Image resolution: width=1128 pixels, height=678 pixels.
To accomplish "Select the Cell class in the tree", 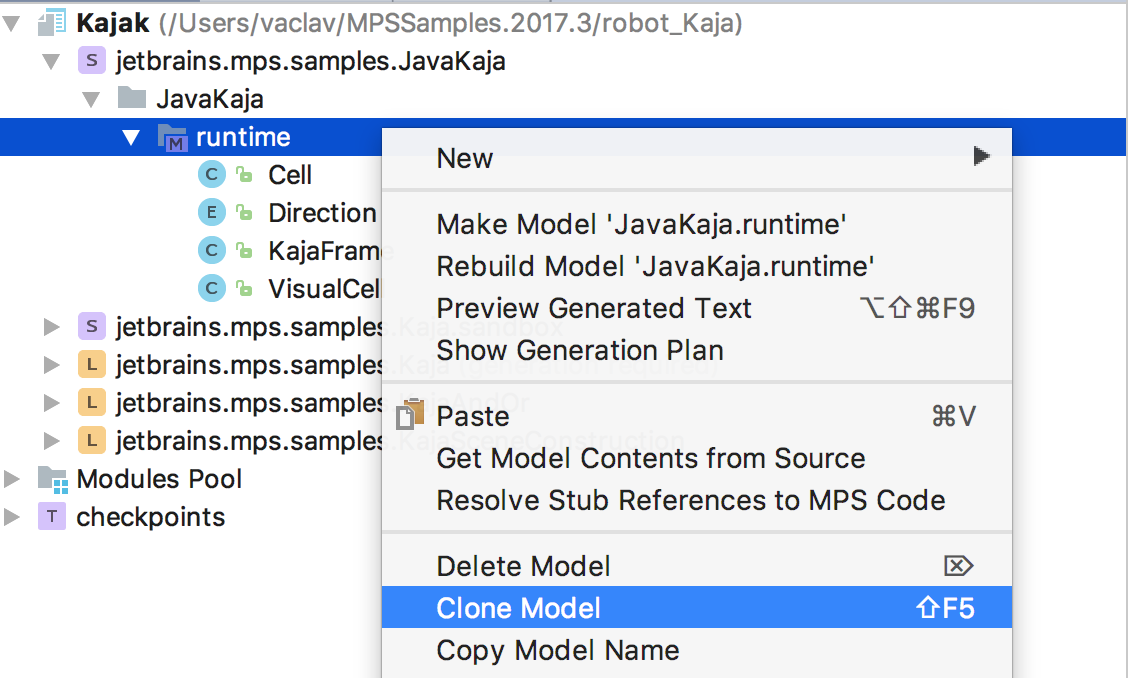I will 290,175.
